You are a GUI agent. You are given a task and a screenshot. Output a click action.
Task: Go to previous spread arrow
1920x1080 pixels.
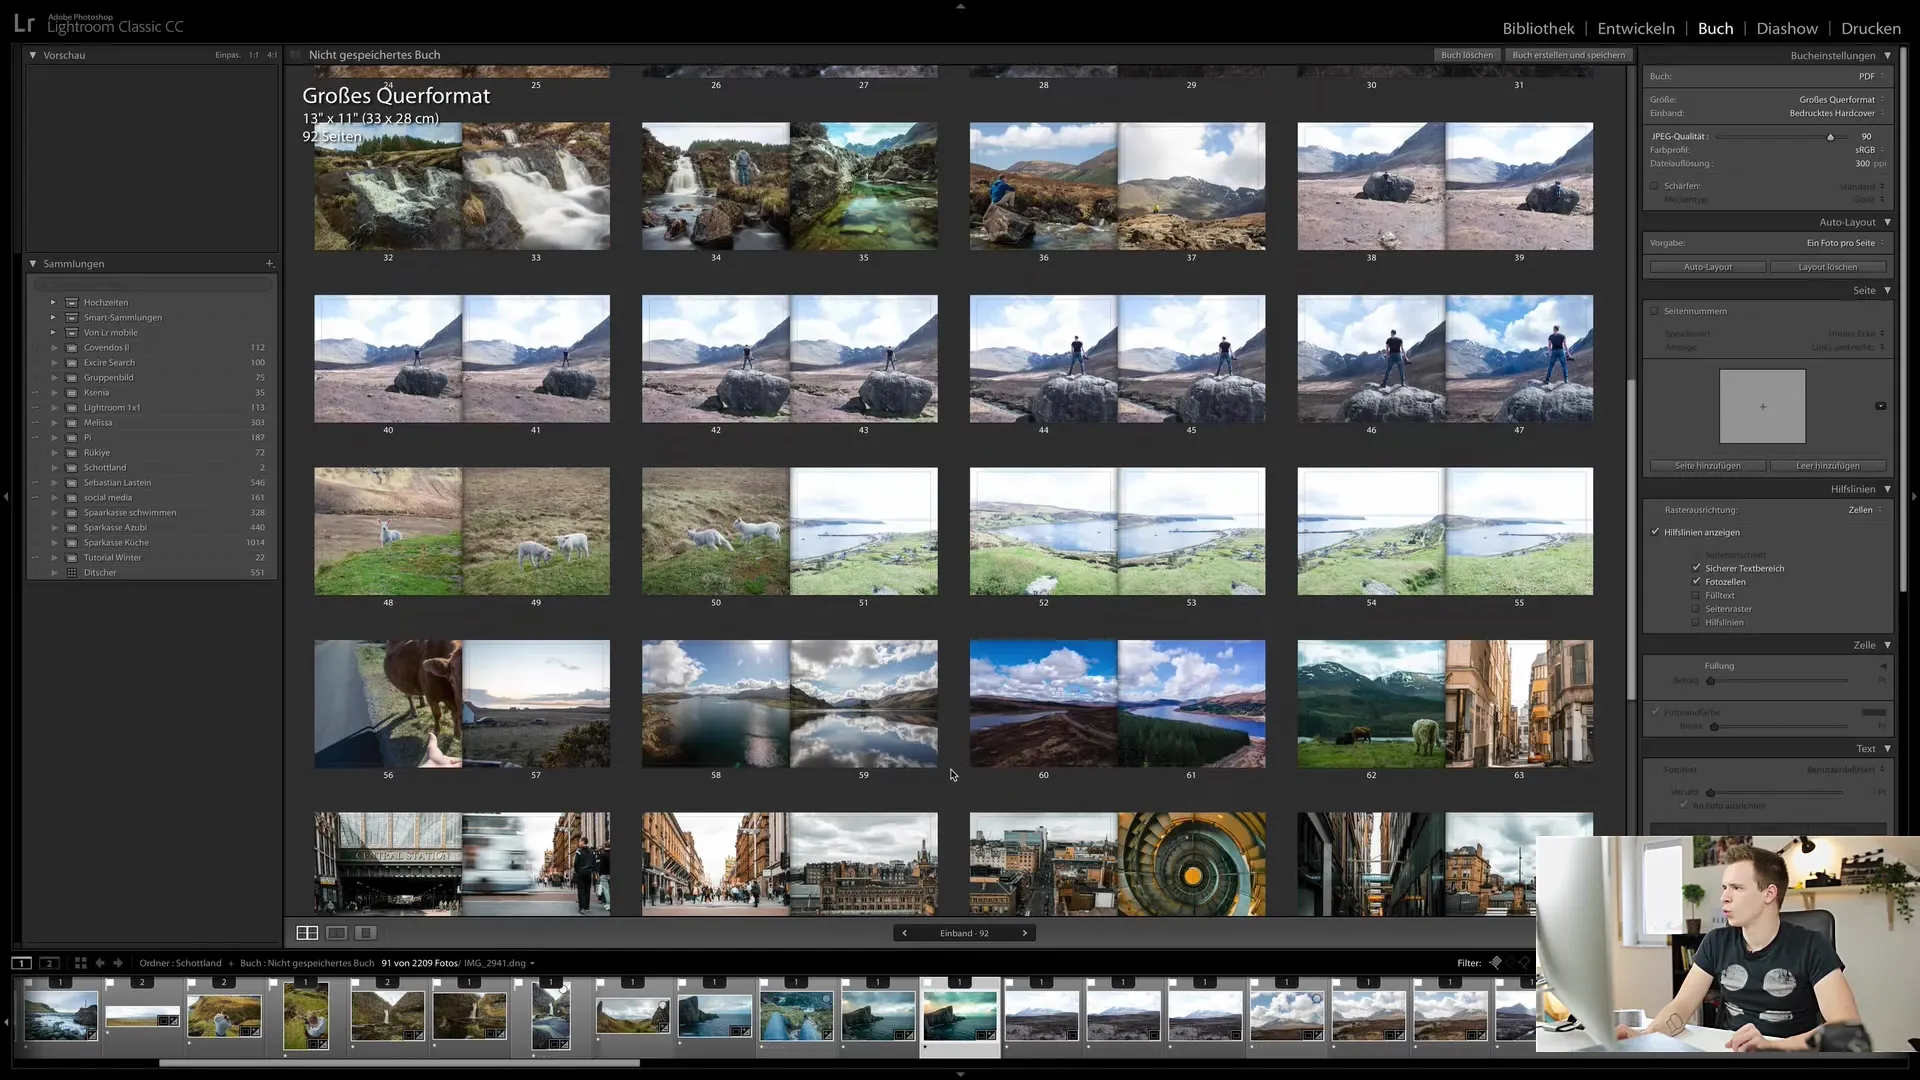click(904, 933)
